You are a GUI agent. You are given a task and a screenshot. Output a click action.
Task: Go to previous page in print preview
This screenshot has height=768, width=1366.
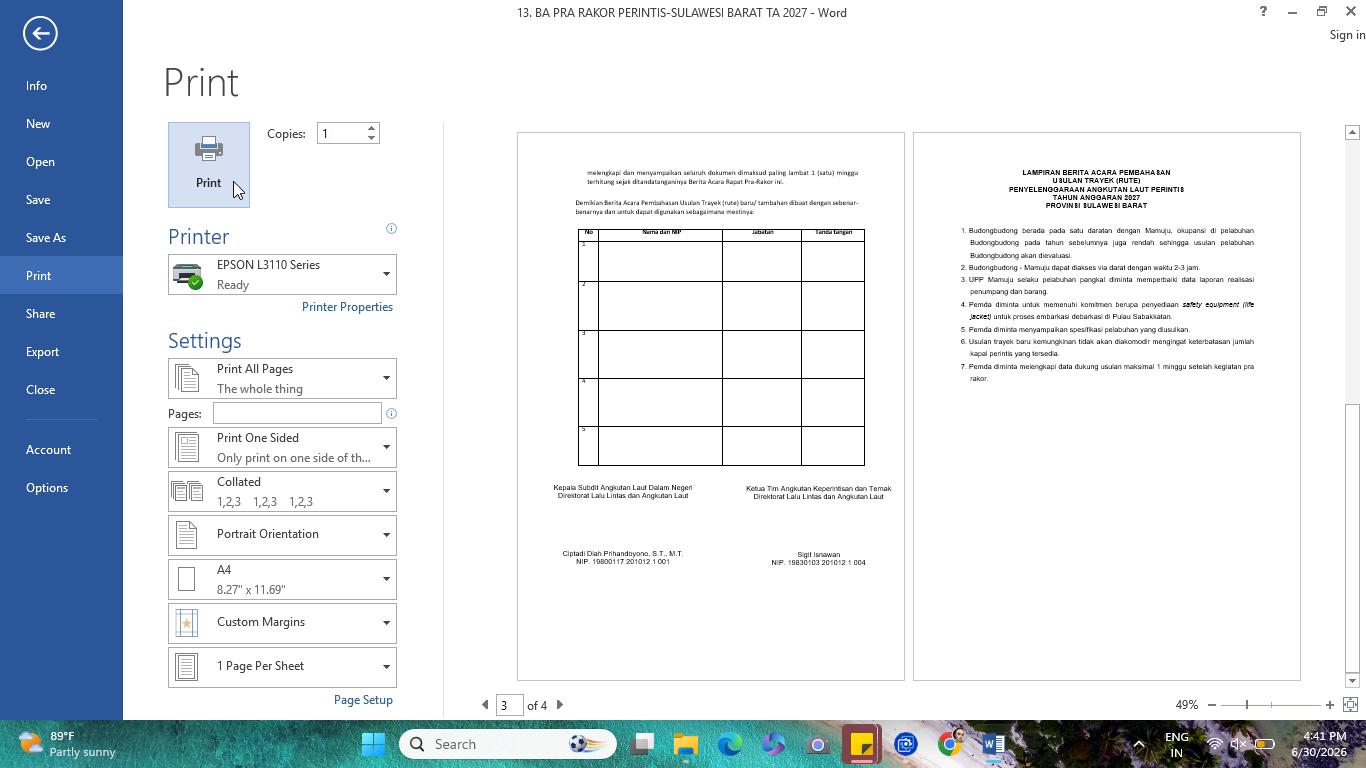(486, 705)
